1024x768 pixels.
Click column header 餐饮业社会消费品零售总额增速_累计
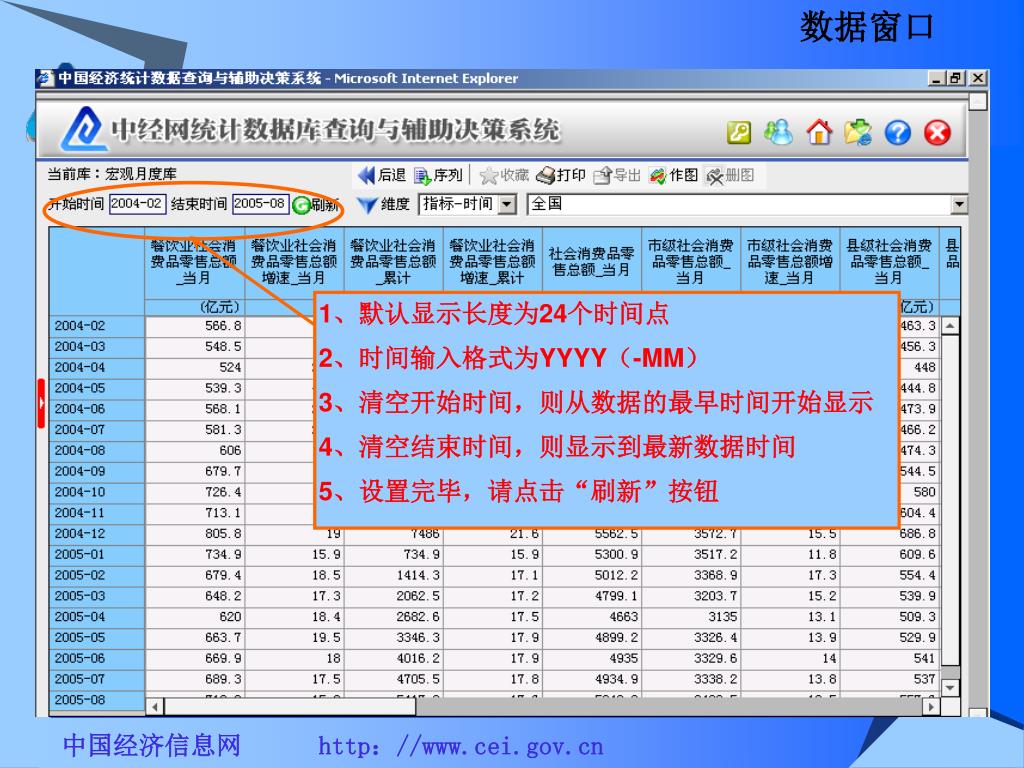click(492, 262)
